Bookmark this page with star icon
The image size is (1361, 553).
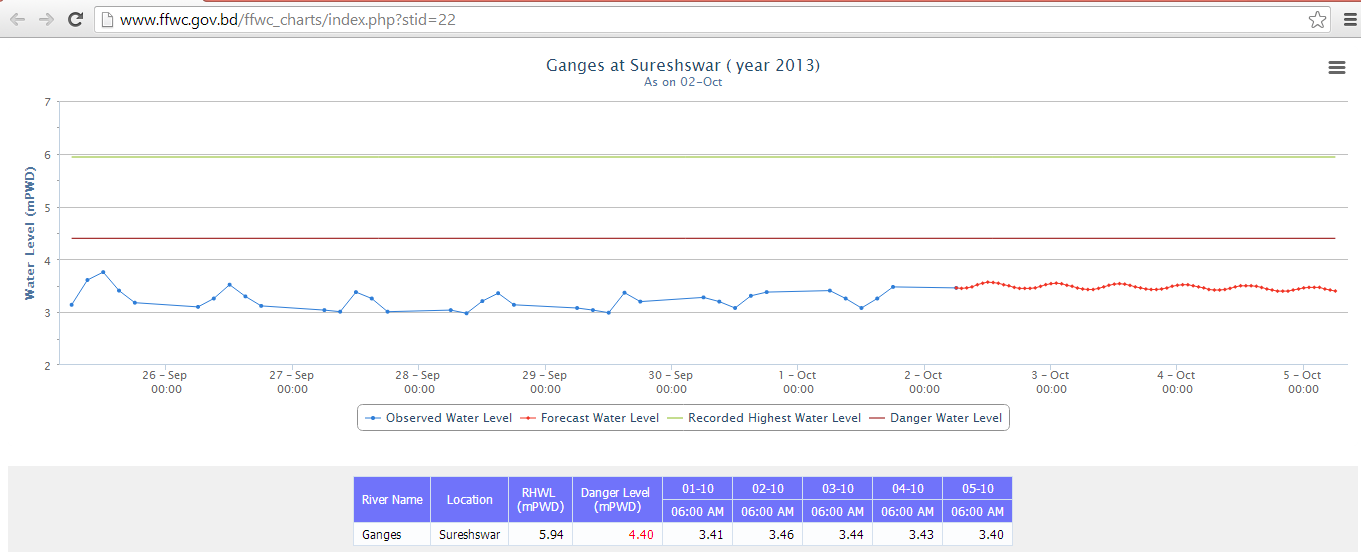(x=1317, y=19)
